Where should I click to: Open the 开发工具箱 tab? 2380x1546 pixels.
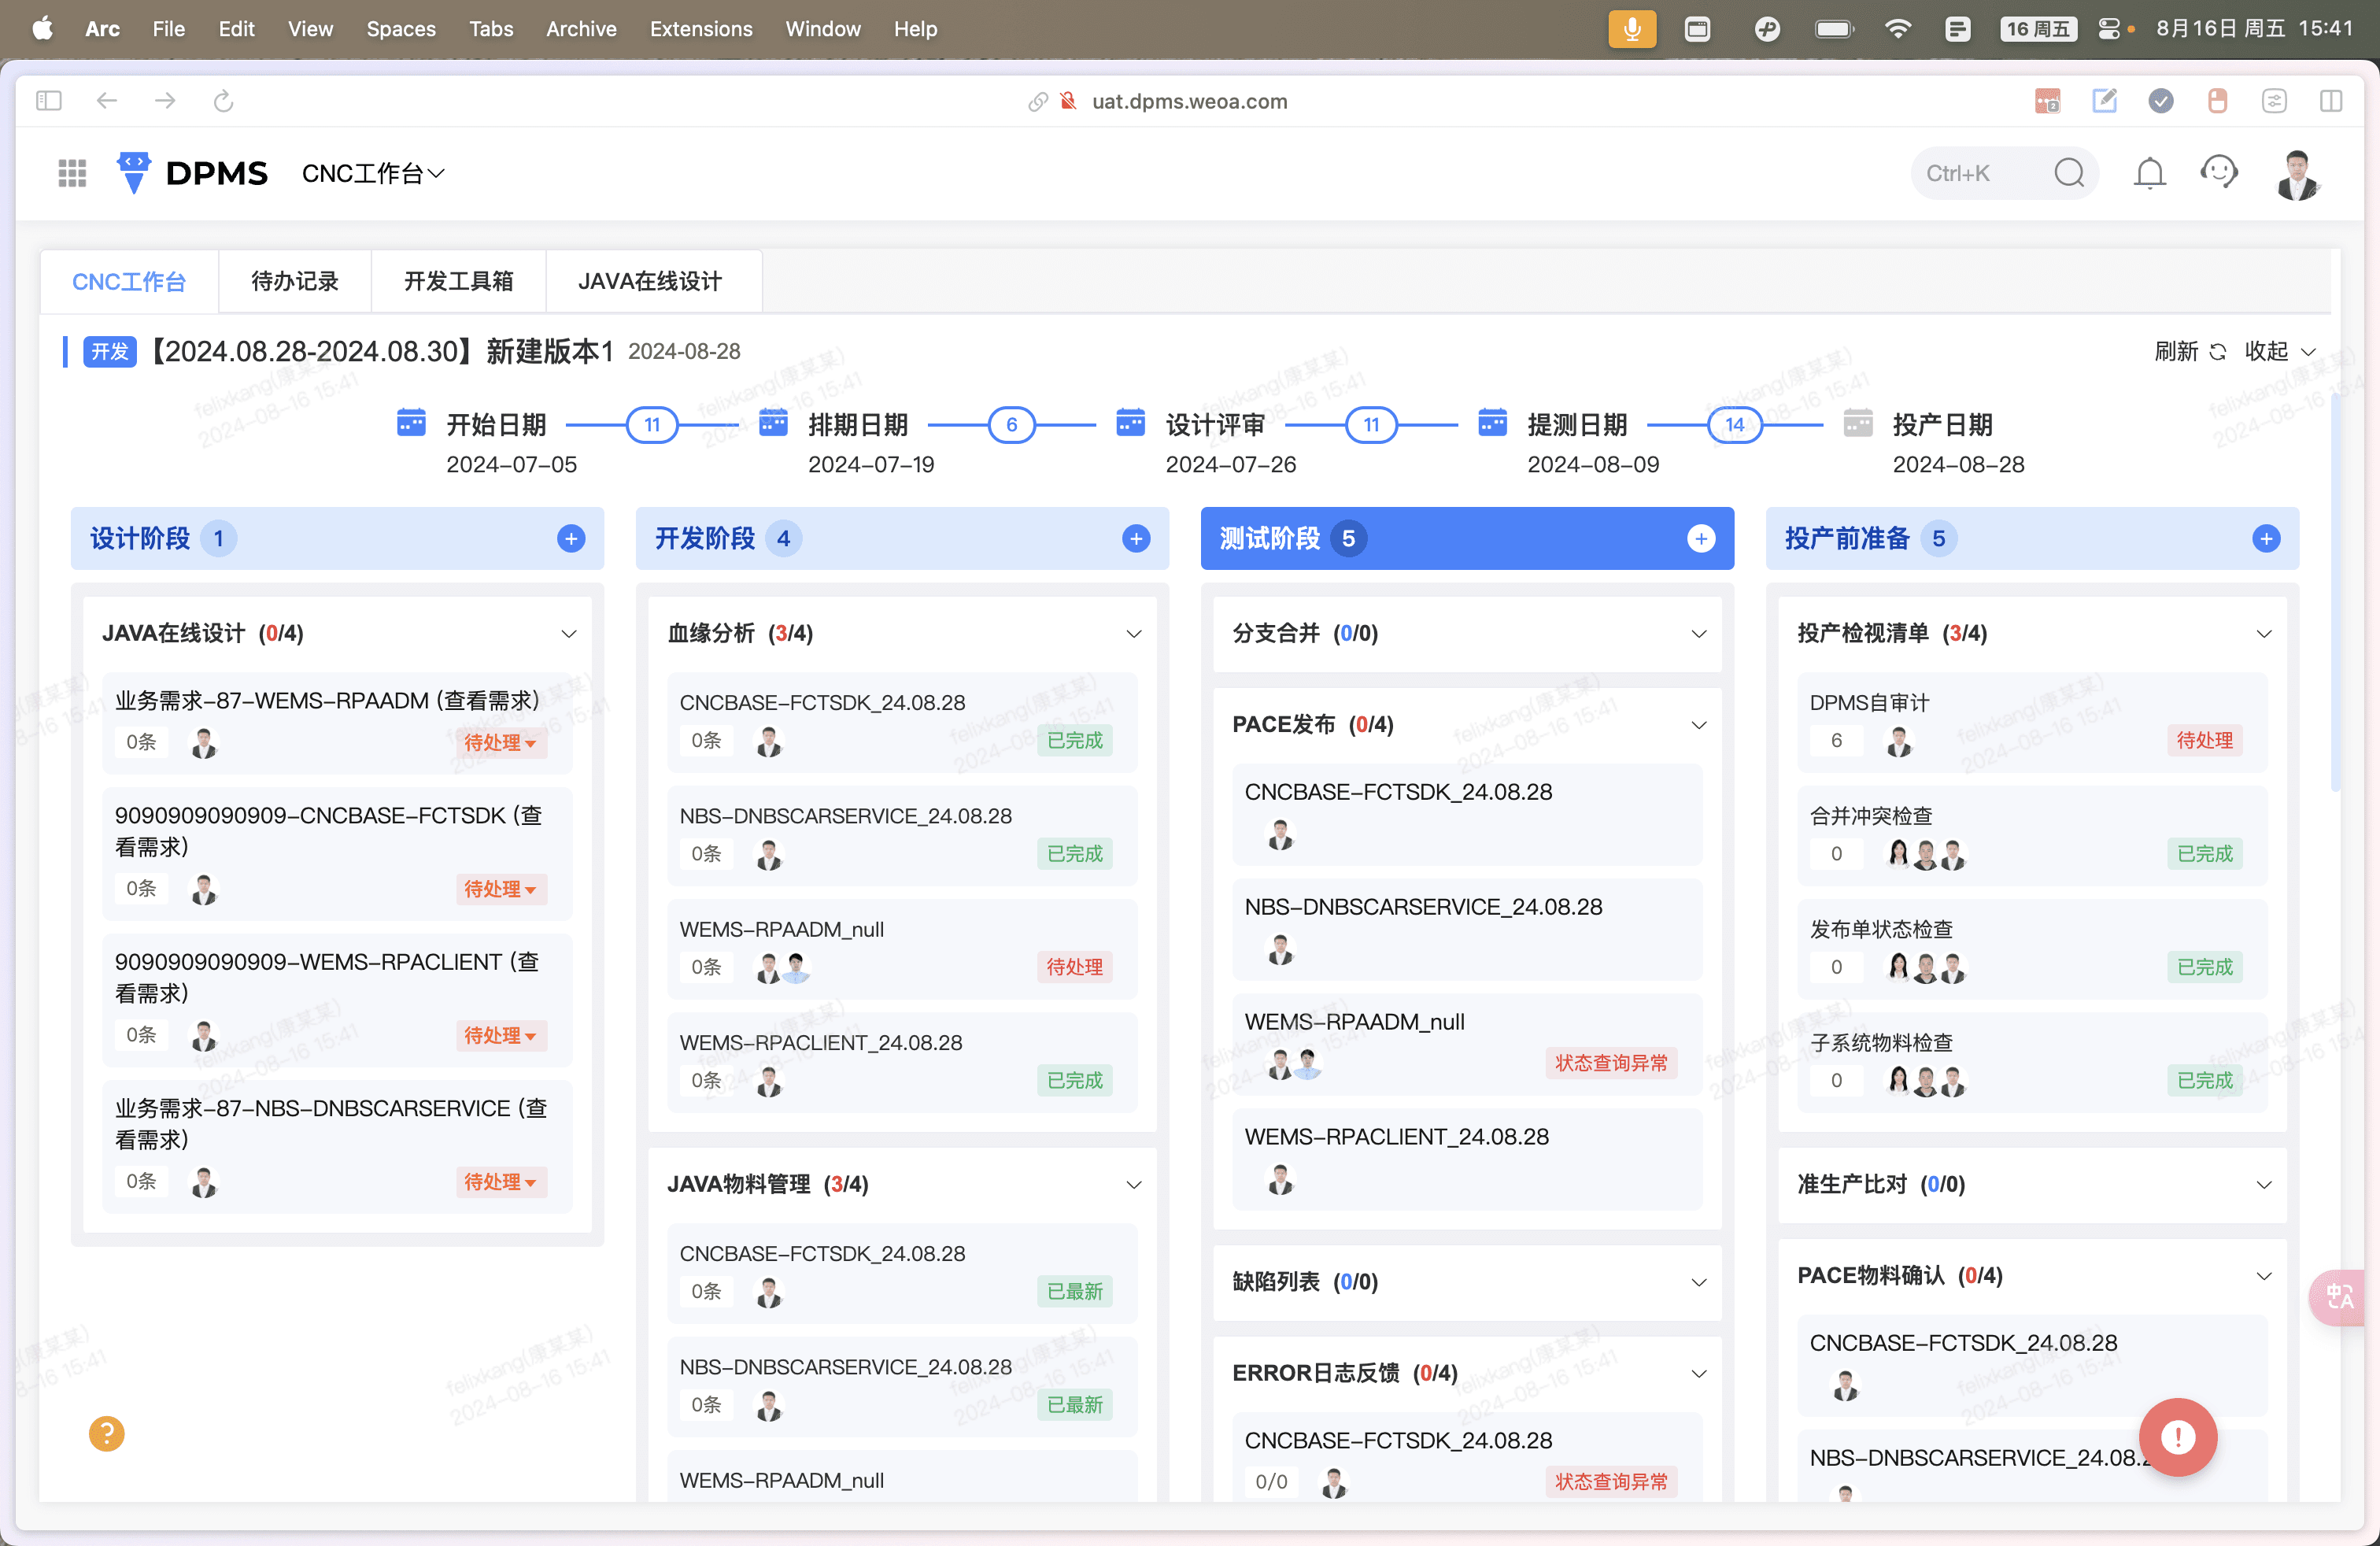click(x=458, y=281)
